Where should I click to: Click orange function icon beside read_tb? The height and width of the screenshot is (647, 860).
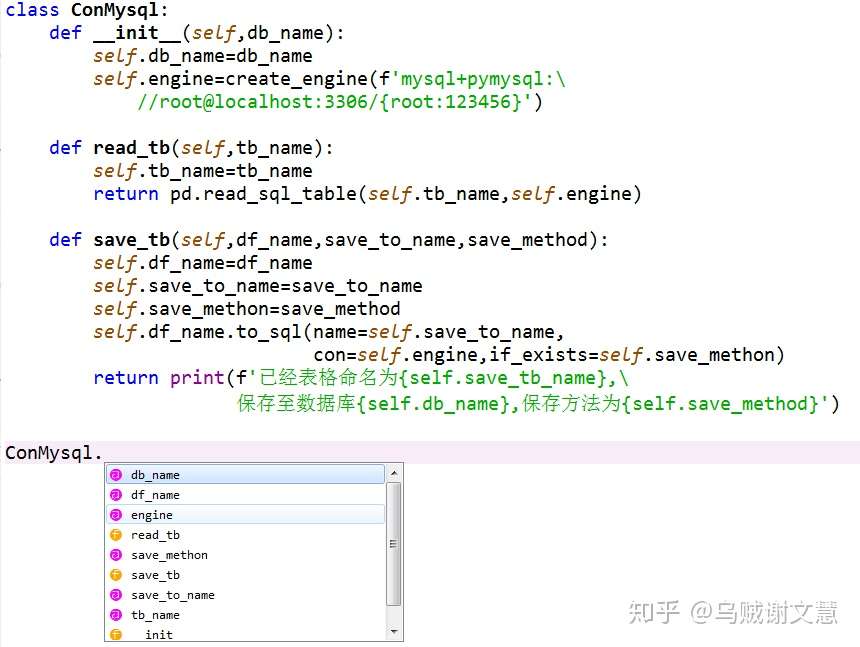(116, 535)
